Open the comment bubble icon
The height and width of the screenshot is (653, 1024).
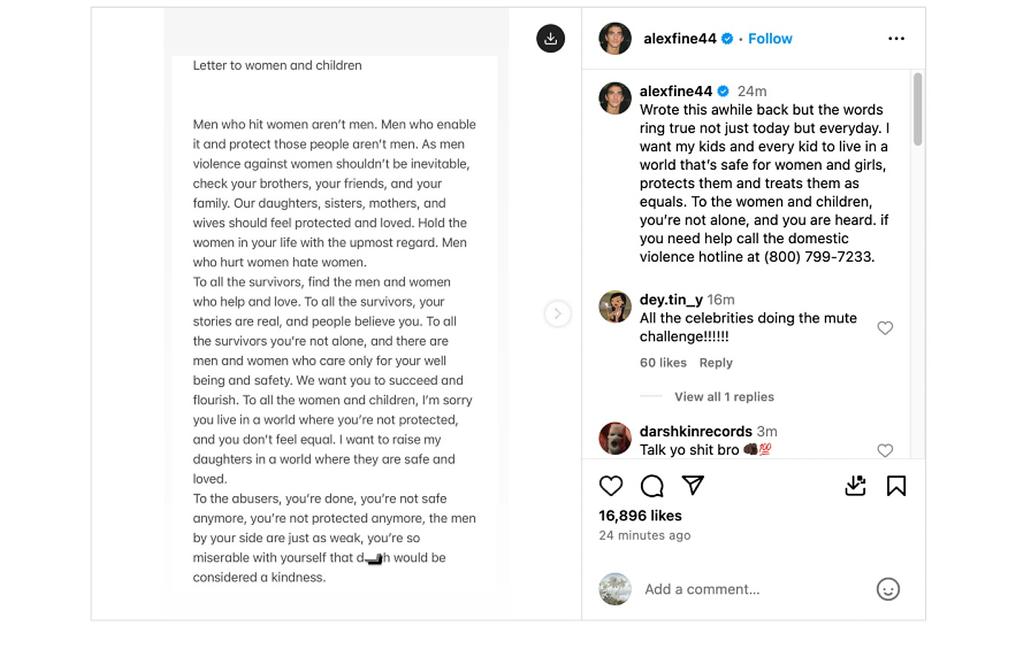click(652, 486)
